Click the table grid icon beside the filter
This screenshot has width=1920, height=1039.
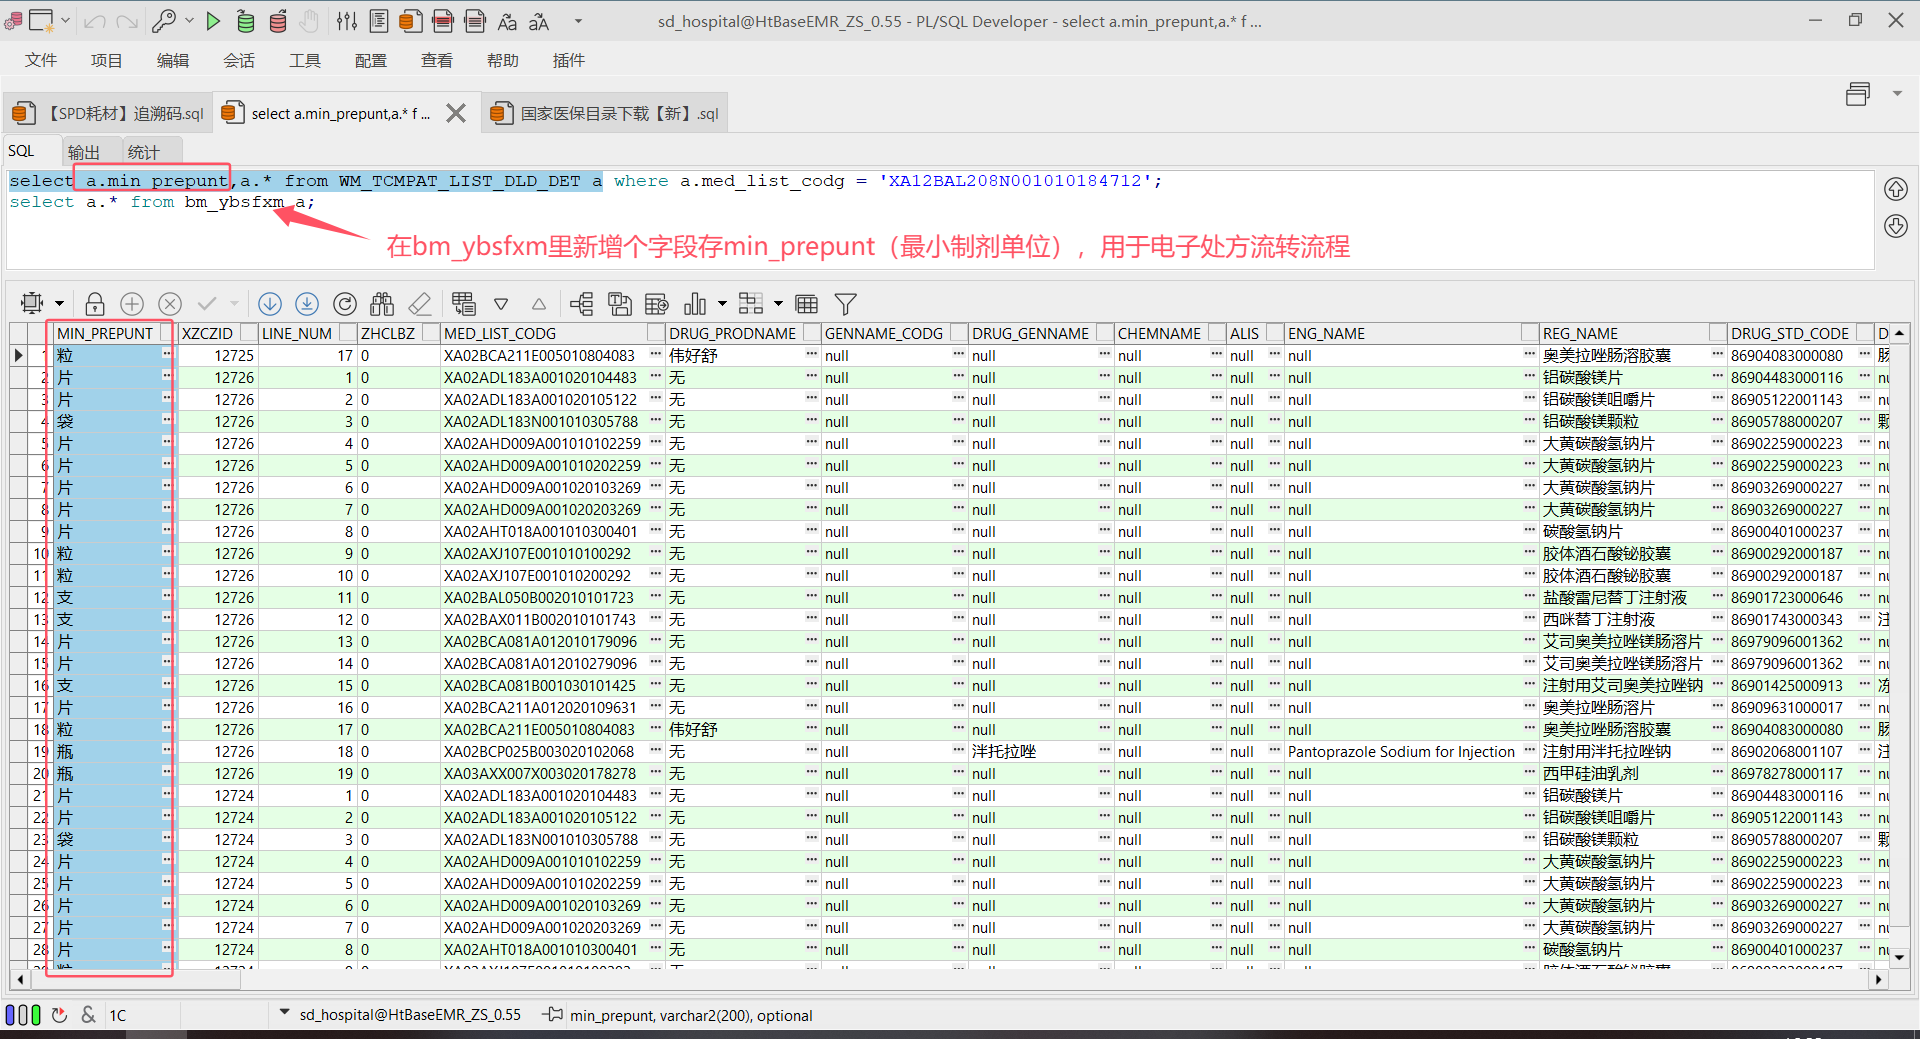[807, 304]
